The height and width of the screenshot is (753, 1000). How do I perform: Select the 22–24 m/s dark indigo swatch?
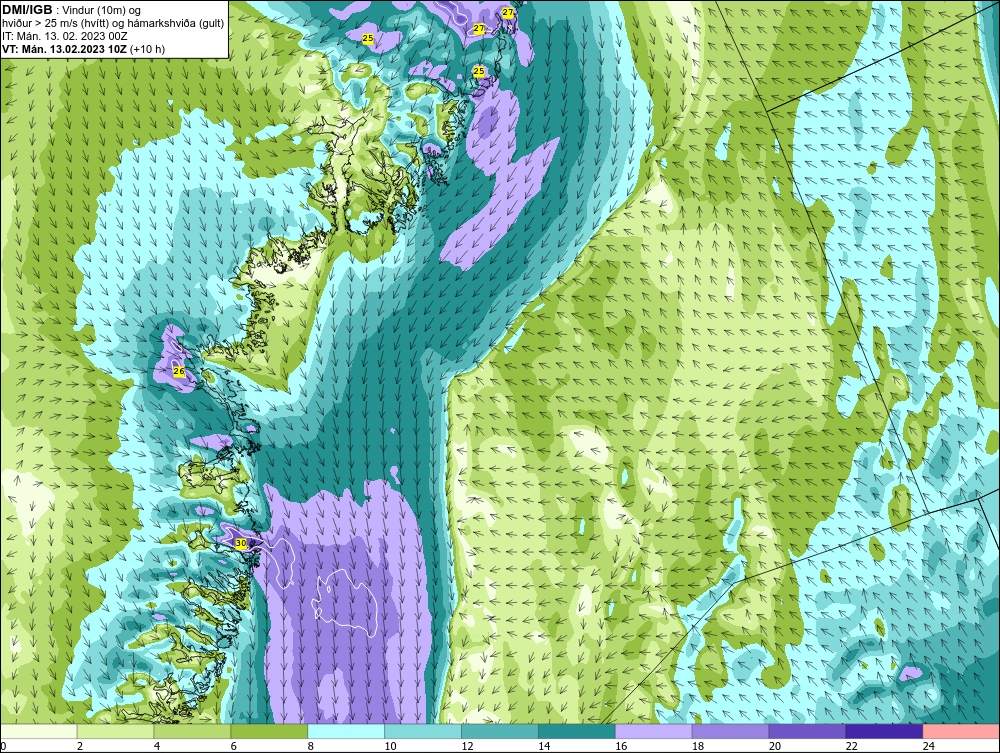[x=884, y=731]
